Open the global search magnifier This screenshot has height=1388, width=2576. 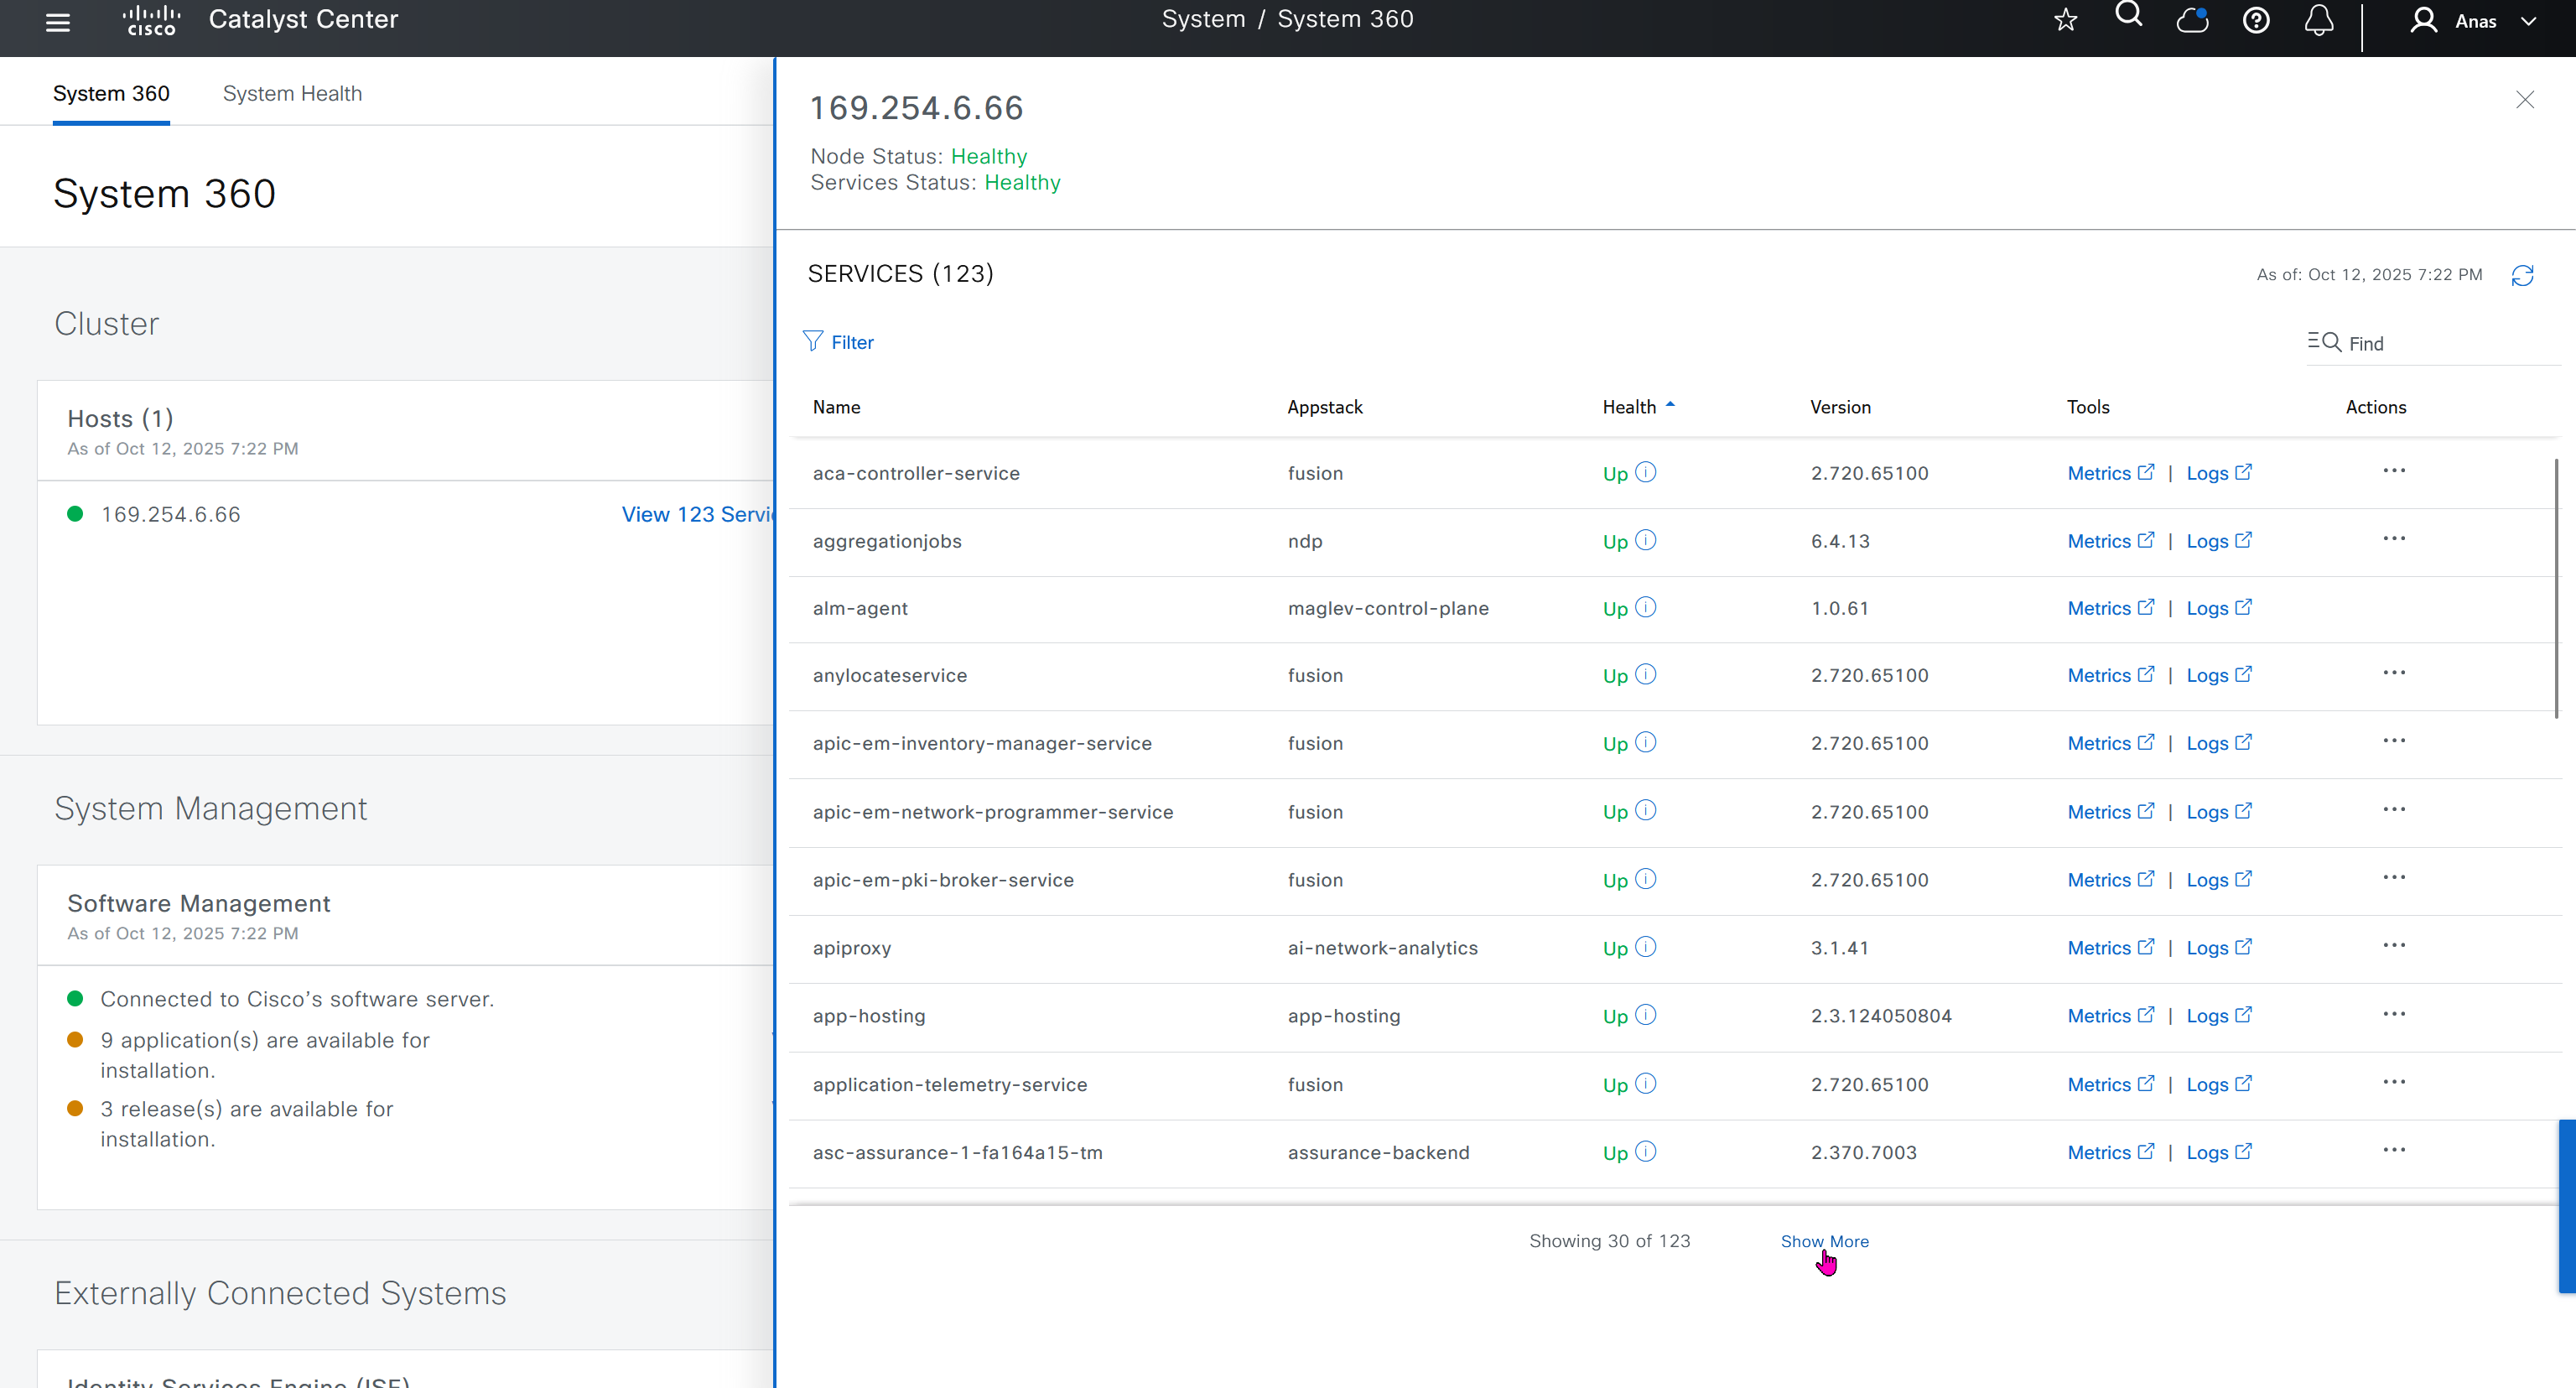point(2129,16)
